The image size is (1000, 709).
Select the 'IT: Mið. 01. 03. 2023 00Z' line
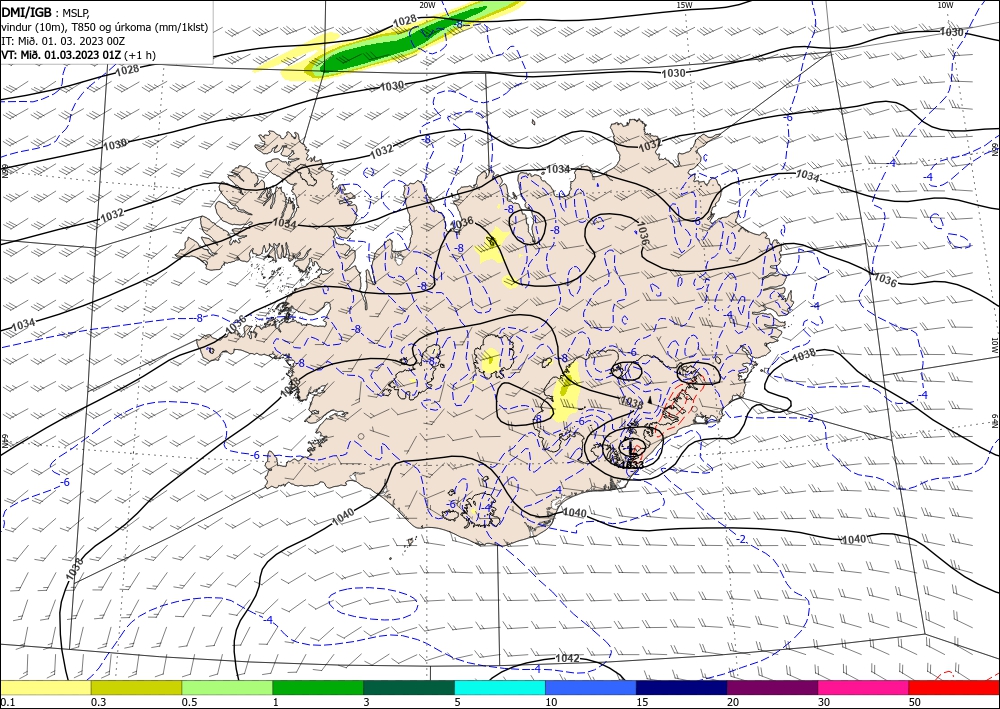click(x=62, y=41)
